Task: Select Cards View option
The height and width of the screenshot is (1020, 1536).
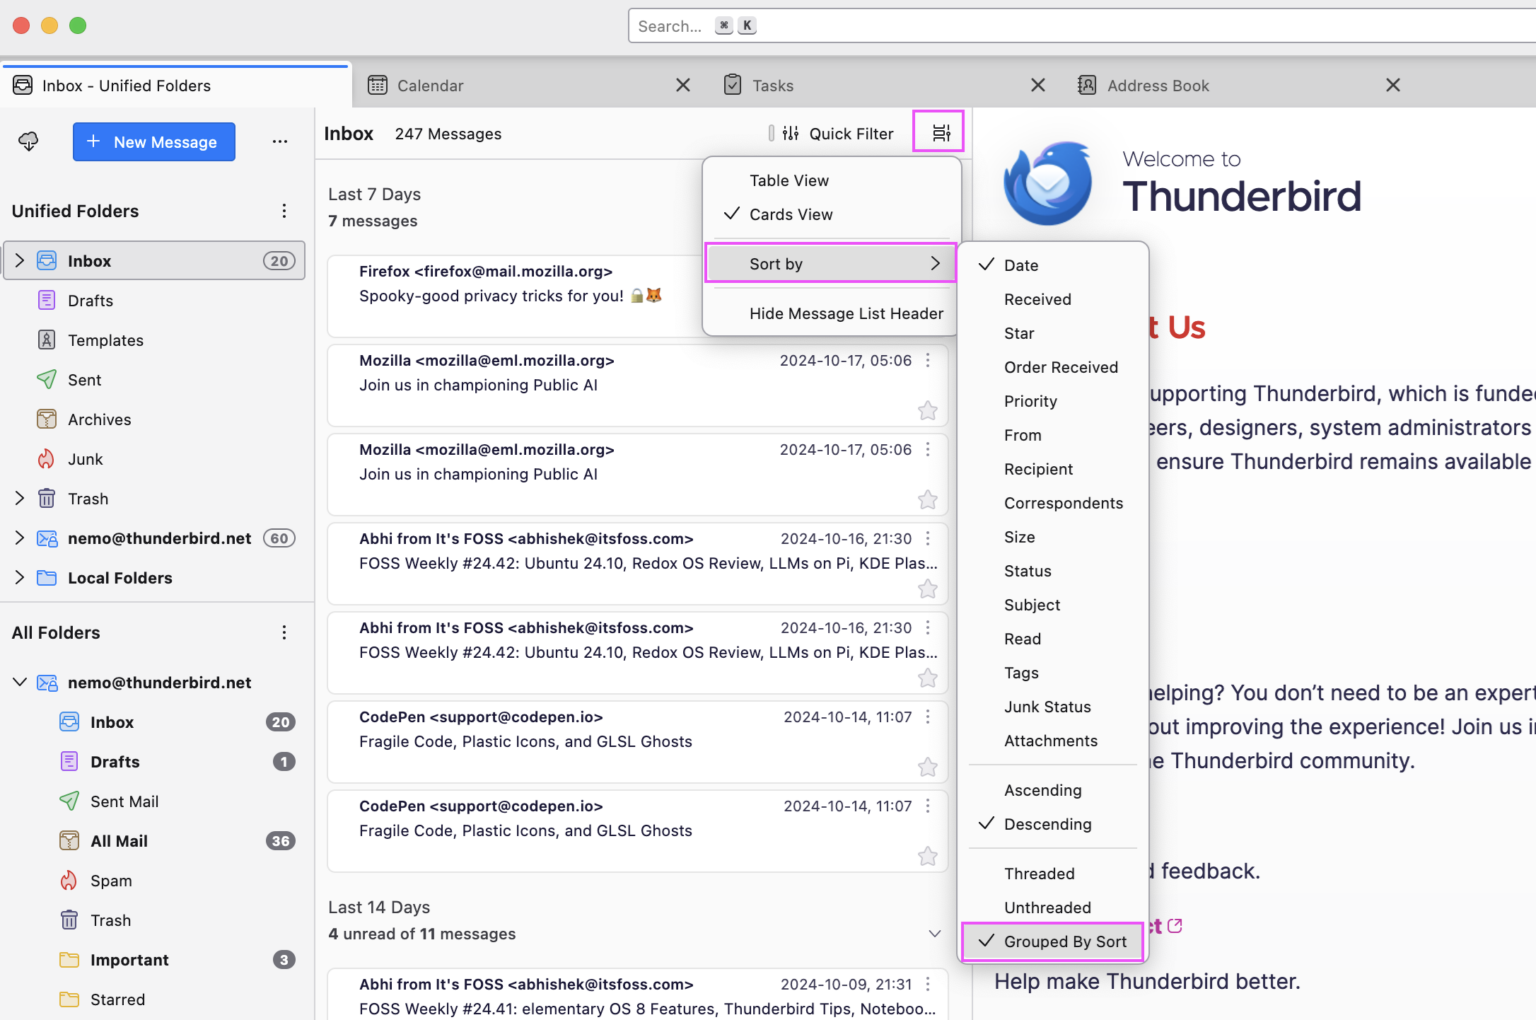Action: click(832, 215)
